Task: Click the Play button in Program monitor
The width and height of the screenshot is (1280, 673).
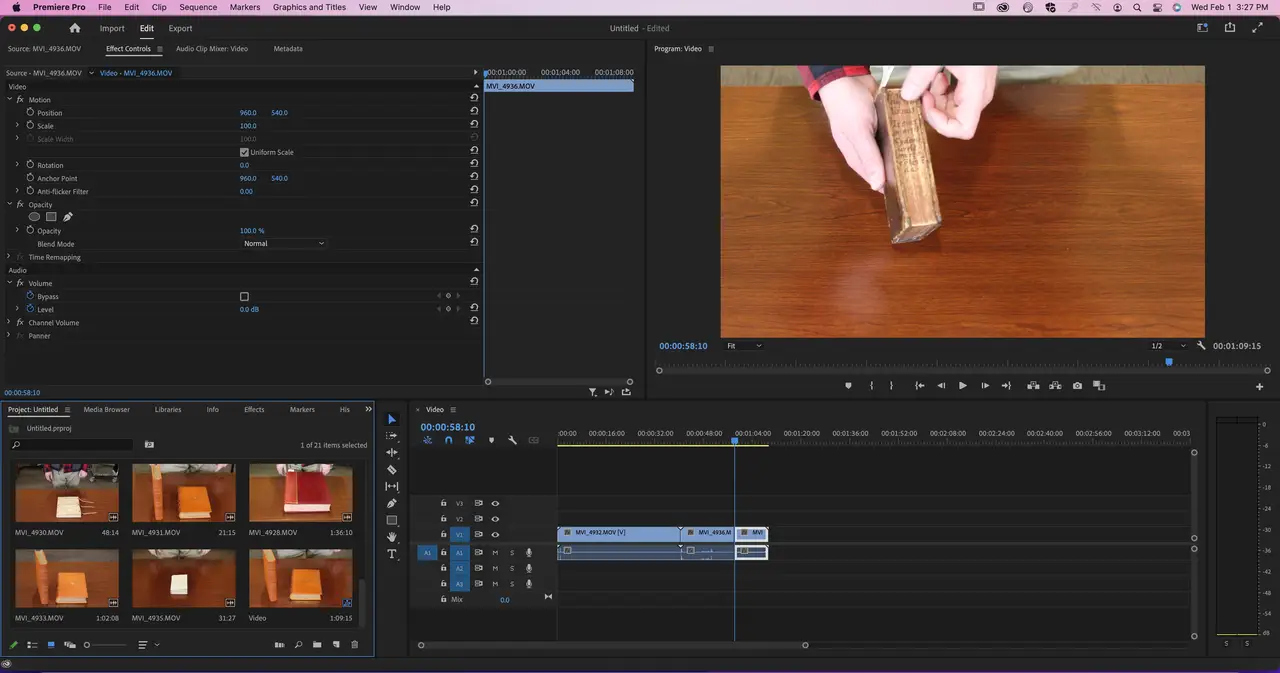Action: [x=963, y=386]
